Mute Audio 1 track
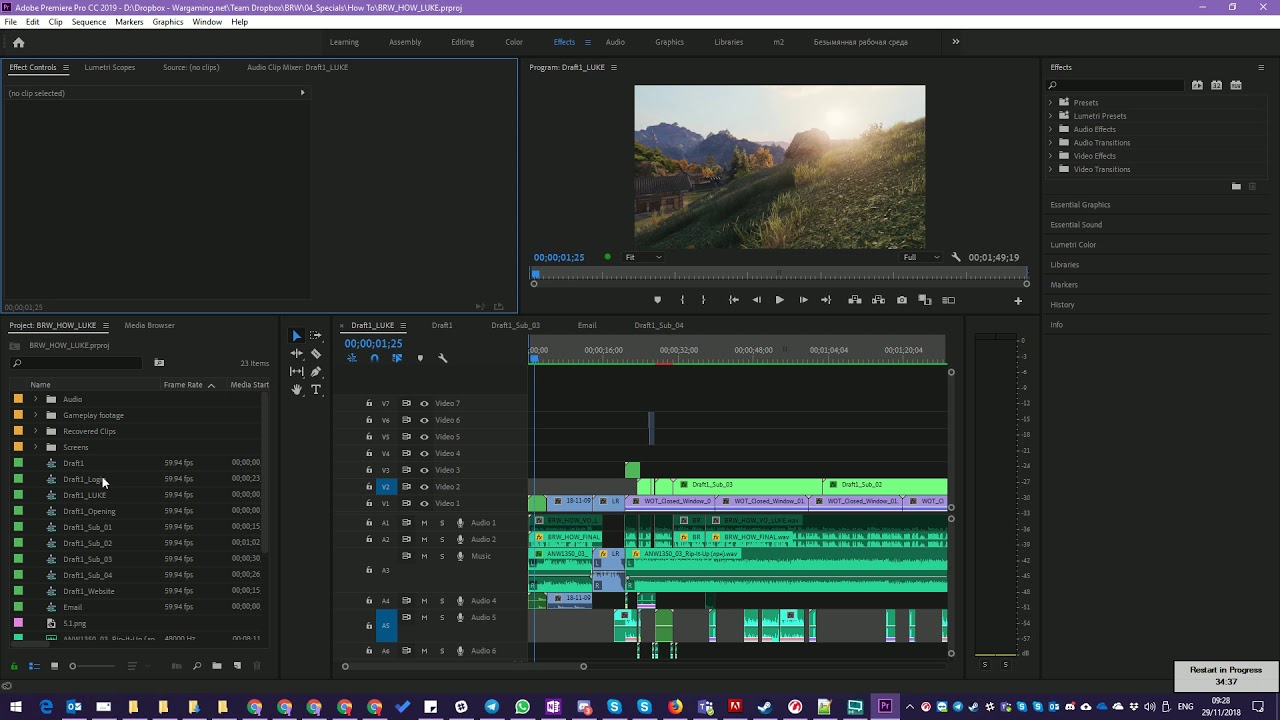The width and height of the screenshot is (1280, 720). click(424, 523)
